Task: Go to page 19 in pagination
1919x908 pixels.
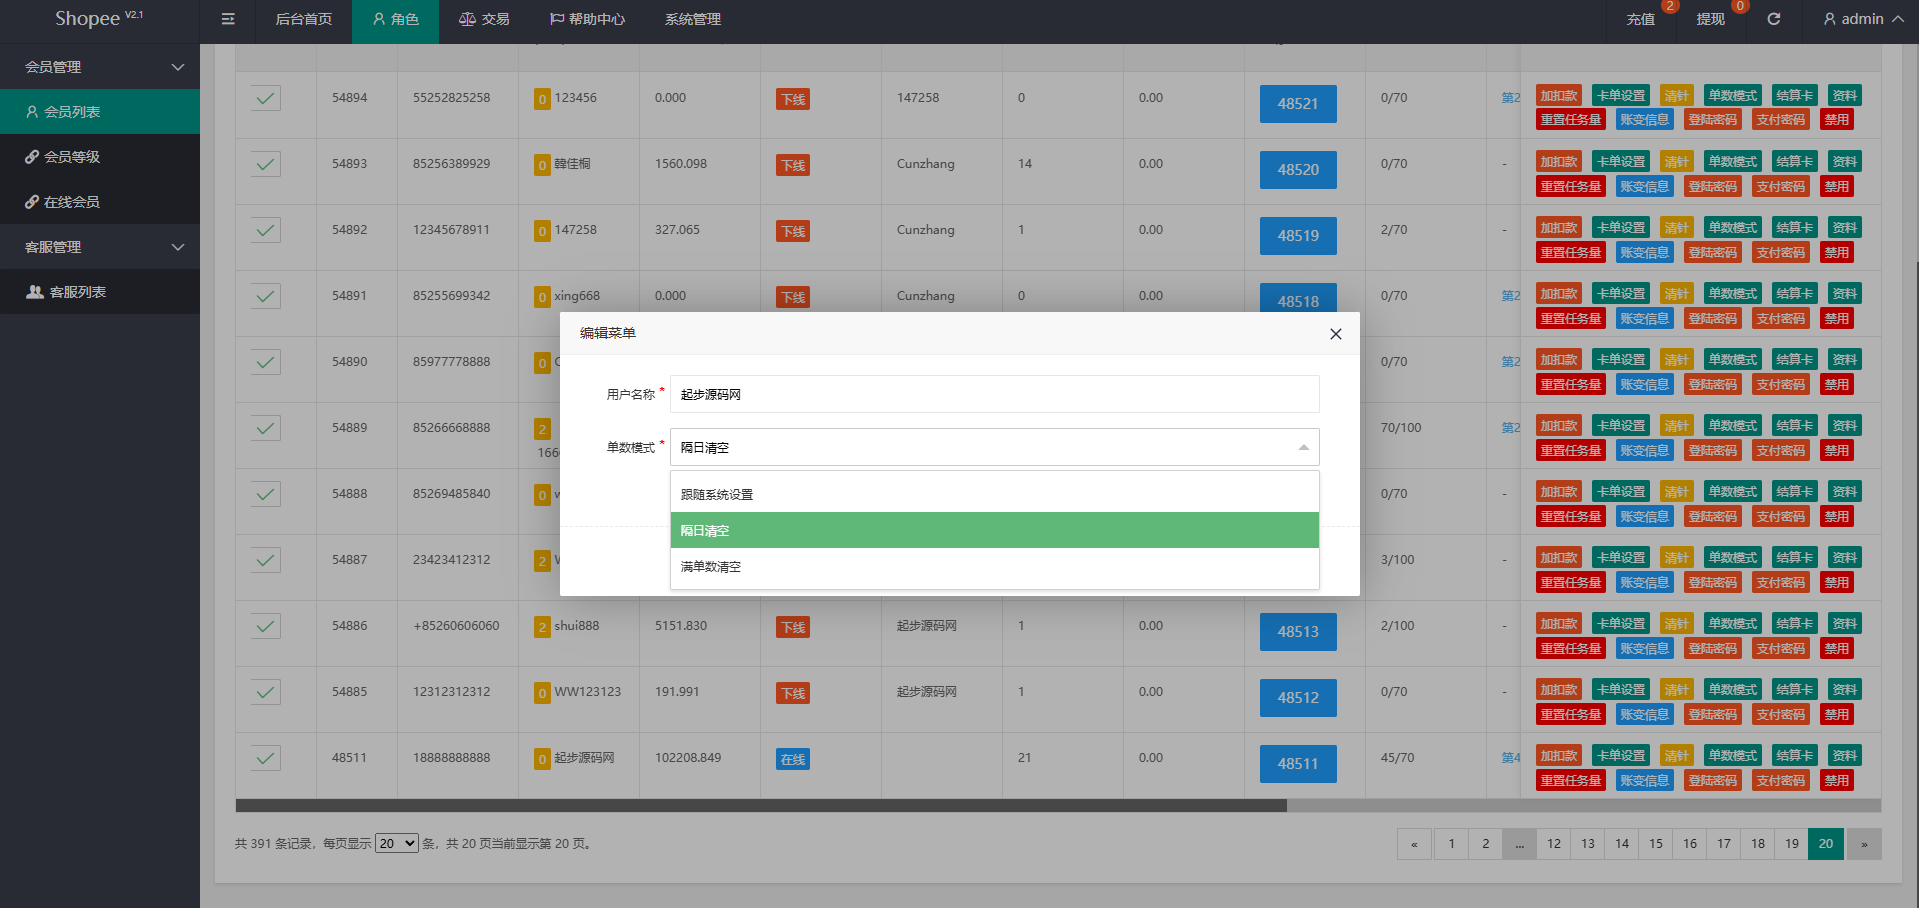Action: (1792, 844)
